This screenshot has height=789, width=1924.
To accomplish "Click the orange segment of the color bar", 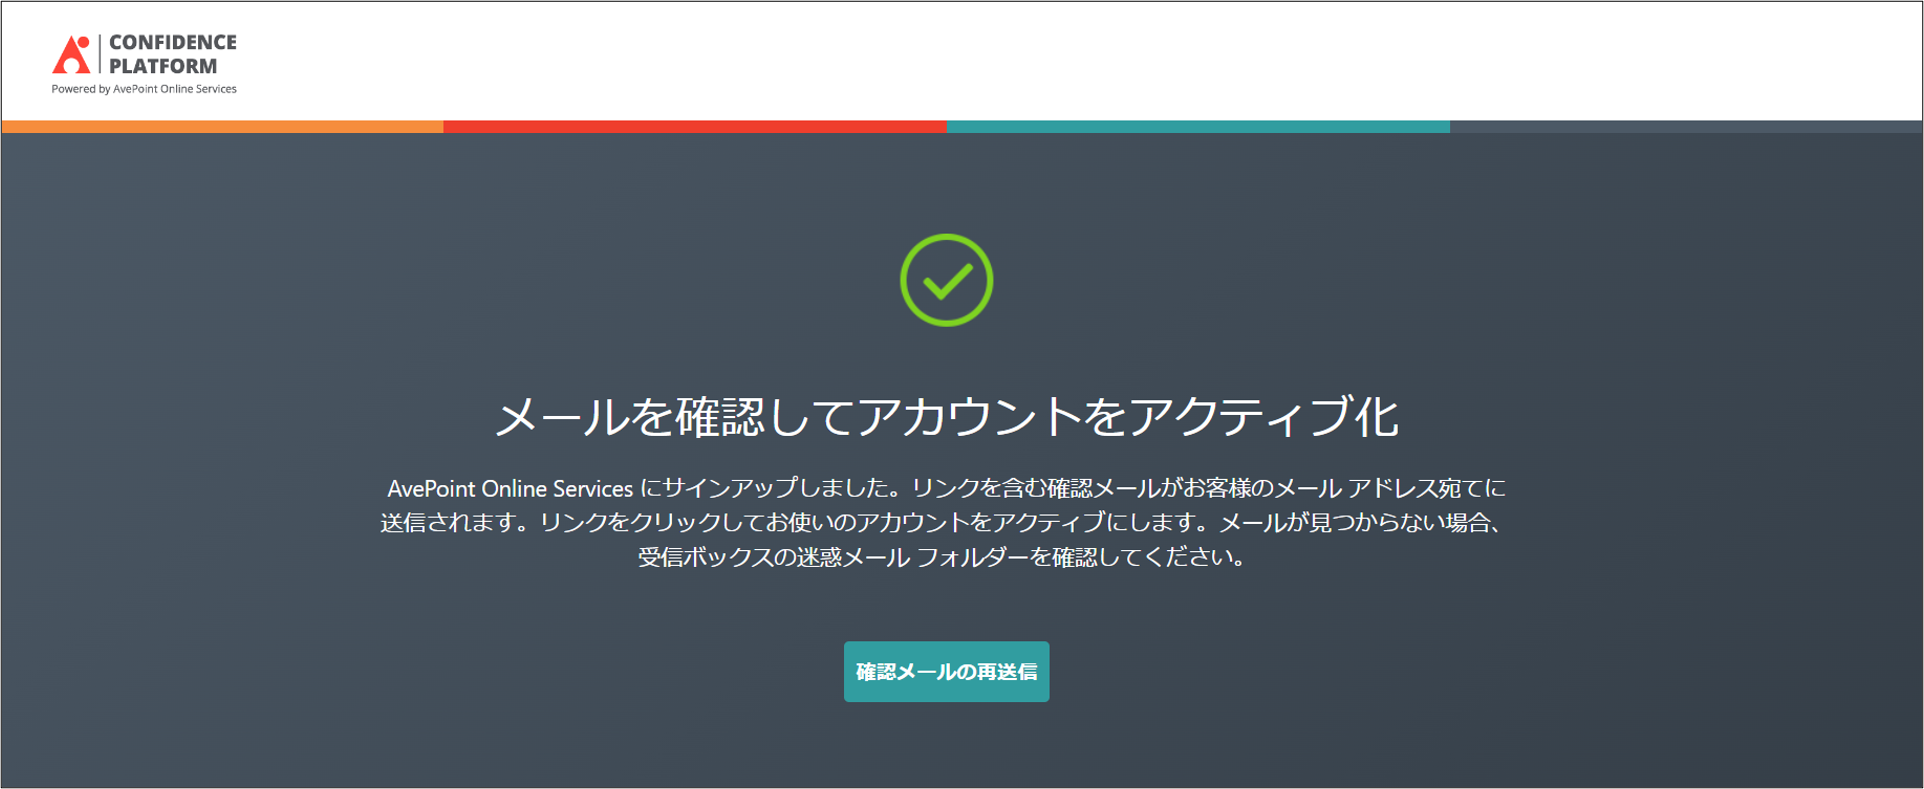I will tap(222, 127).
